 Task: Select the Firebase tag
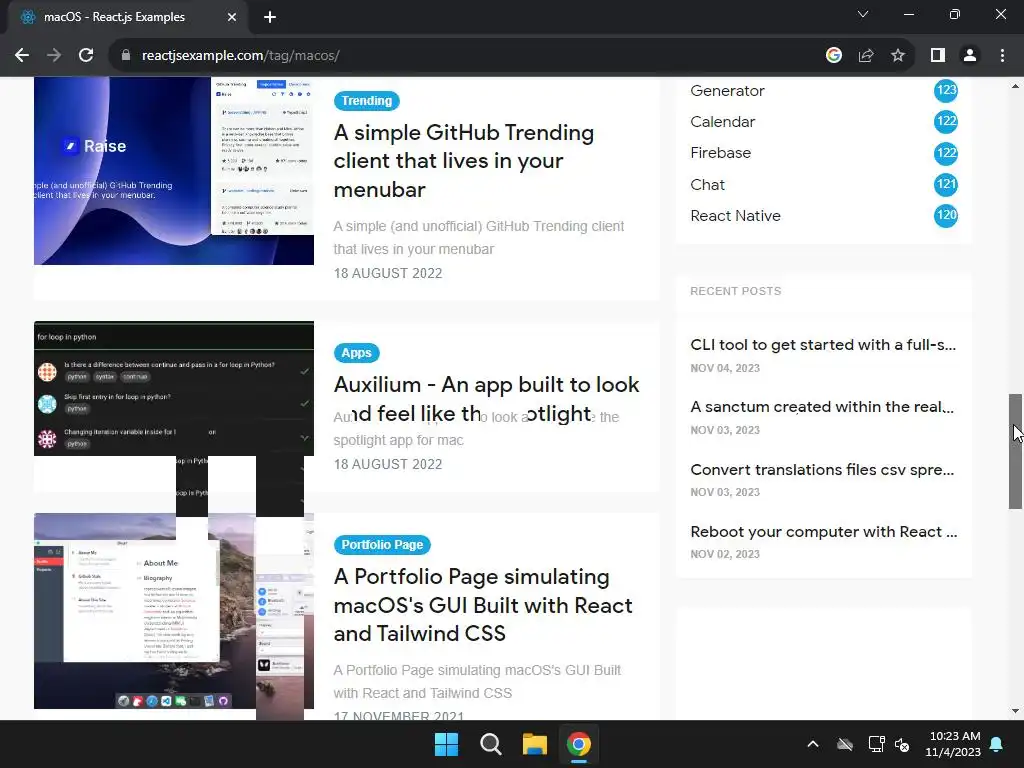720,153
